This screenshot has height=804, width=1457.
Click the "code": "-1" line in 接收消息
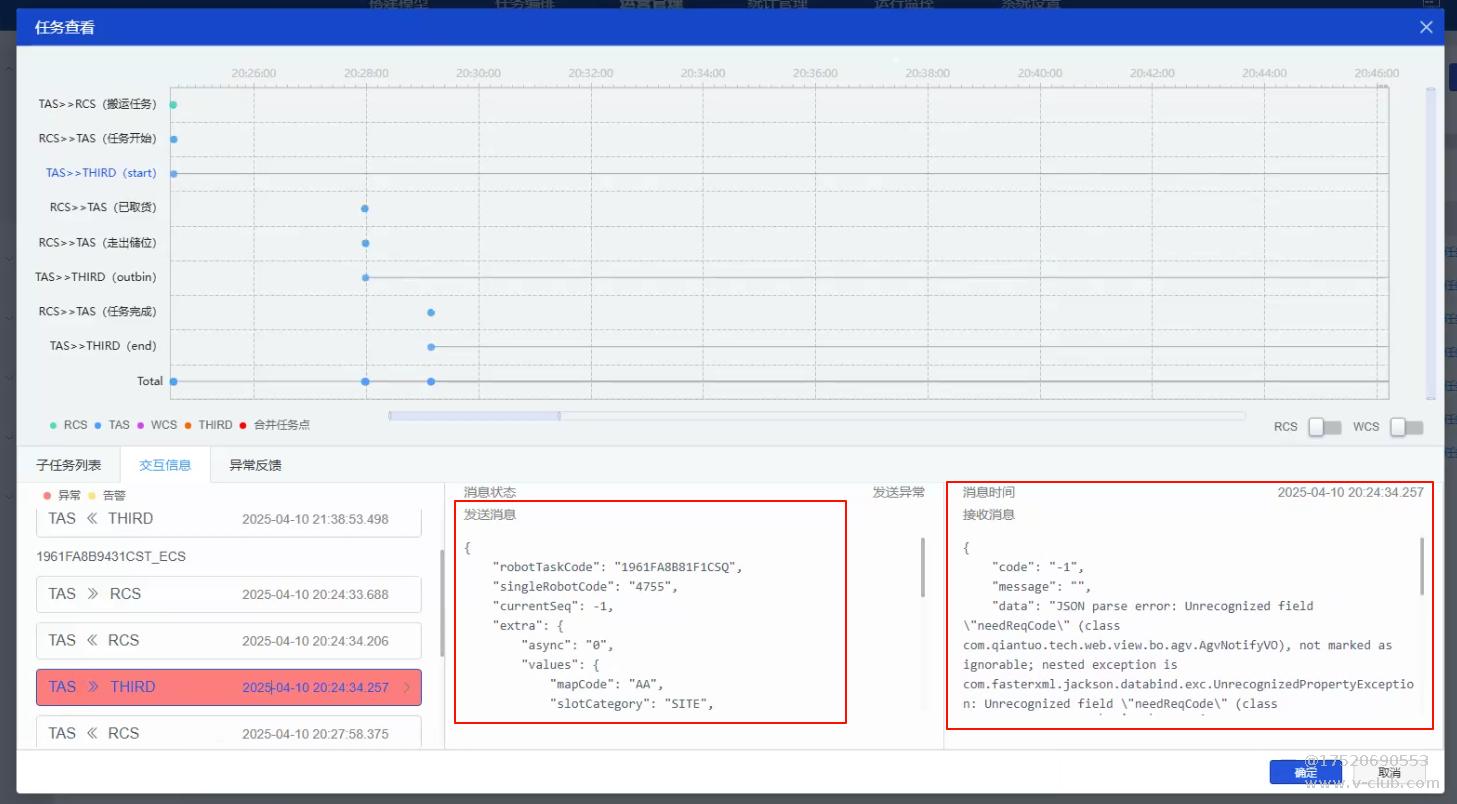pyautogui.click(x=1038, y=567)
